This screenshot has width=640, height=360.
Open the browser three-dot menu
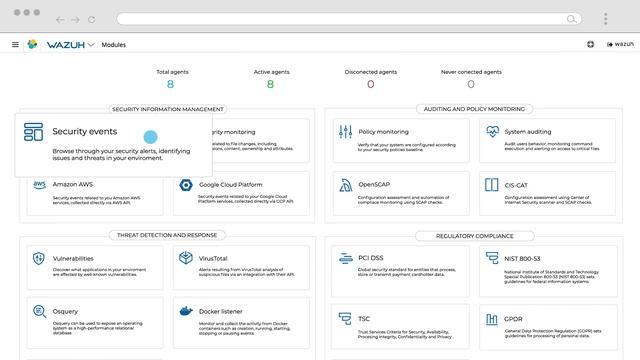[x=605, y=18]
